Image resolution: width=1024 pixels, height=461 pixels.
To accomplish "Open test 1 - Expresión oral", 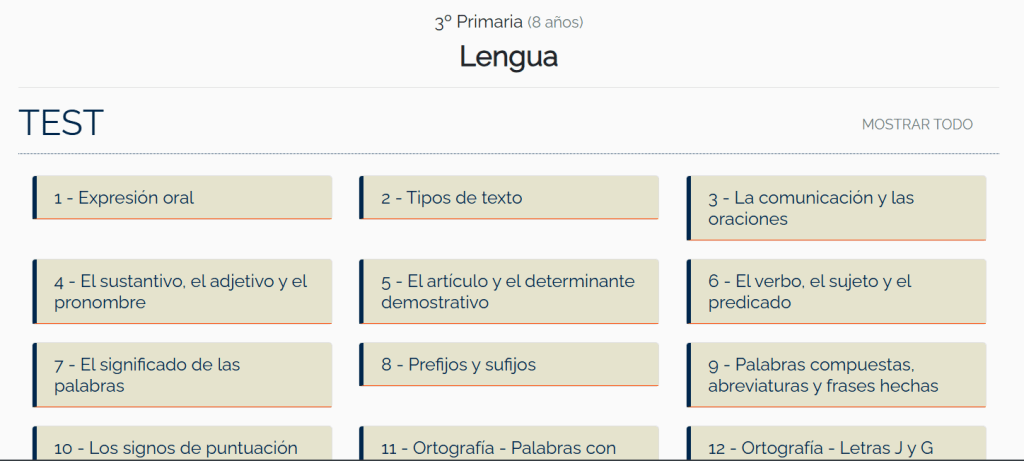I will pyautogui.click(x=182, y=198).
